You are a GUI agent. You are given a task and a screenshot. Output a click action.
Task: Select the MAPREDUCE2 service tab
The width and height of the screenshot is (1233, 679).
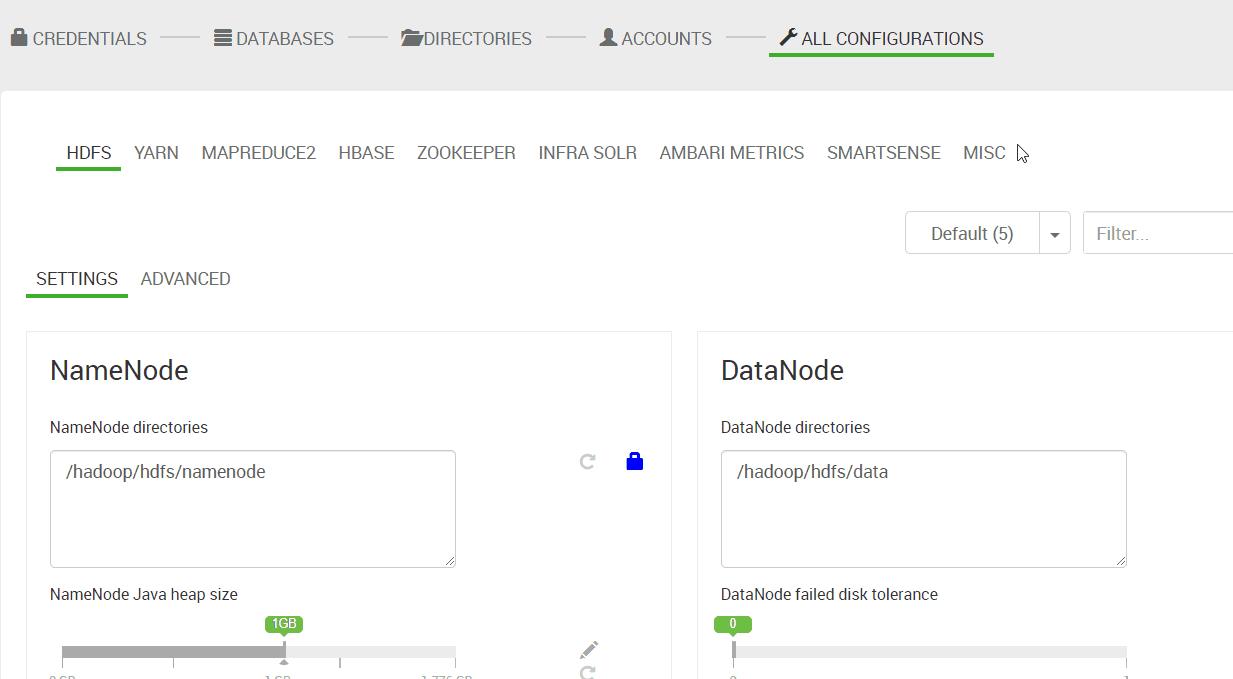(x=259, y=153)
